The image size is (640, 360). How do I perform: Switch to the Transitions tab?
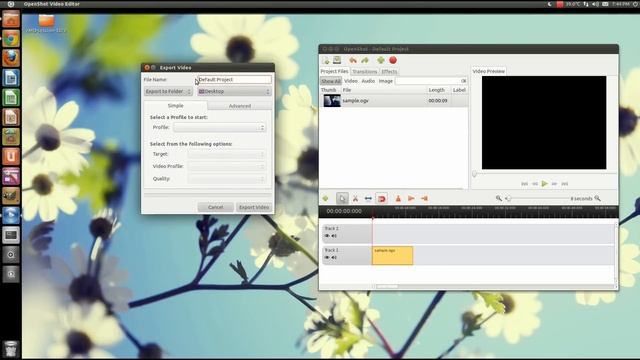click(x=364, y=71)
